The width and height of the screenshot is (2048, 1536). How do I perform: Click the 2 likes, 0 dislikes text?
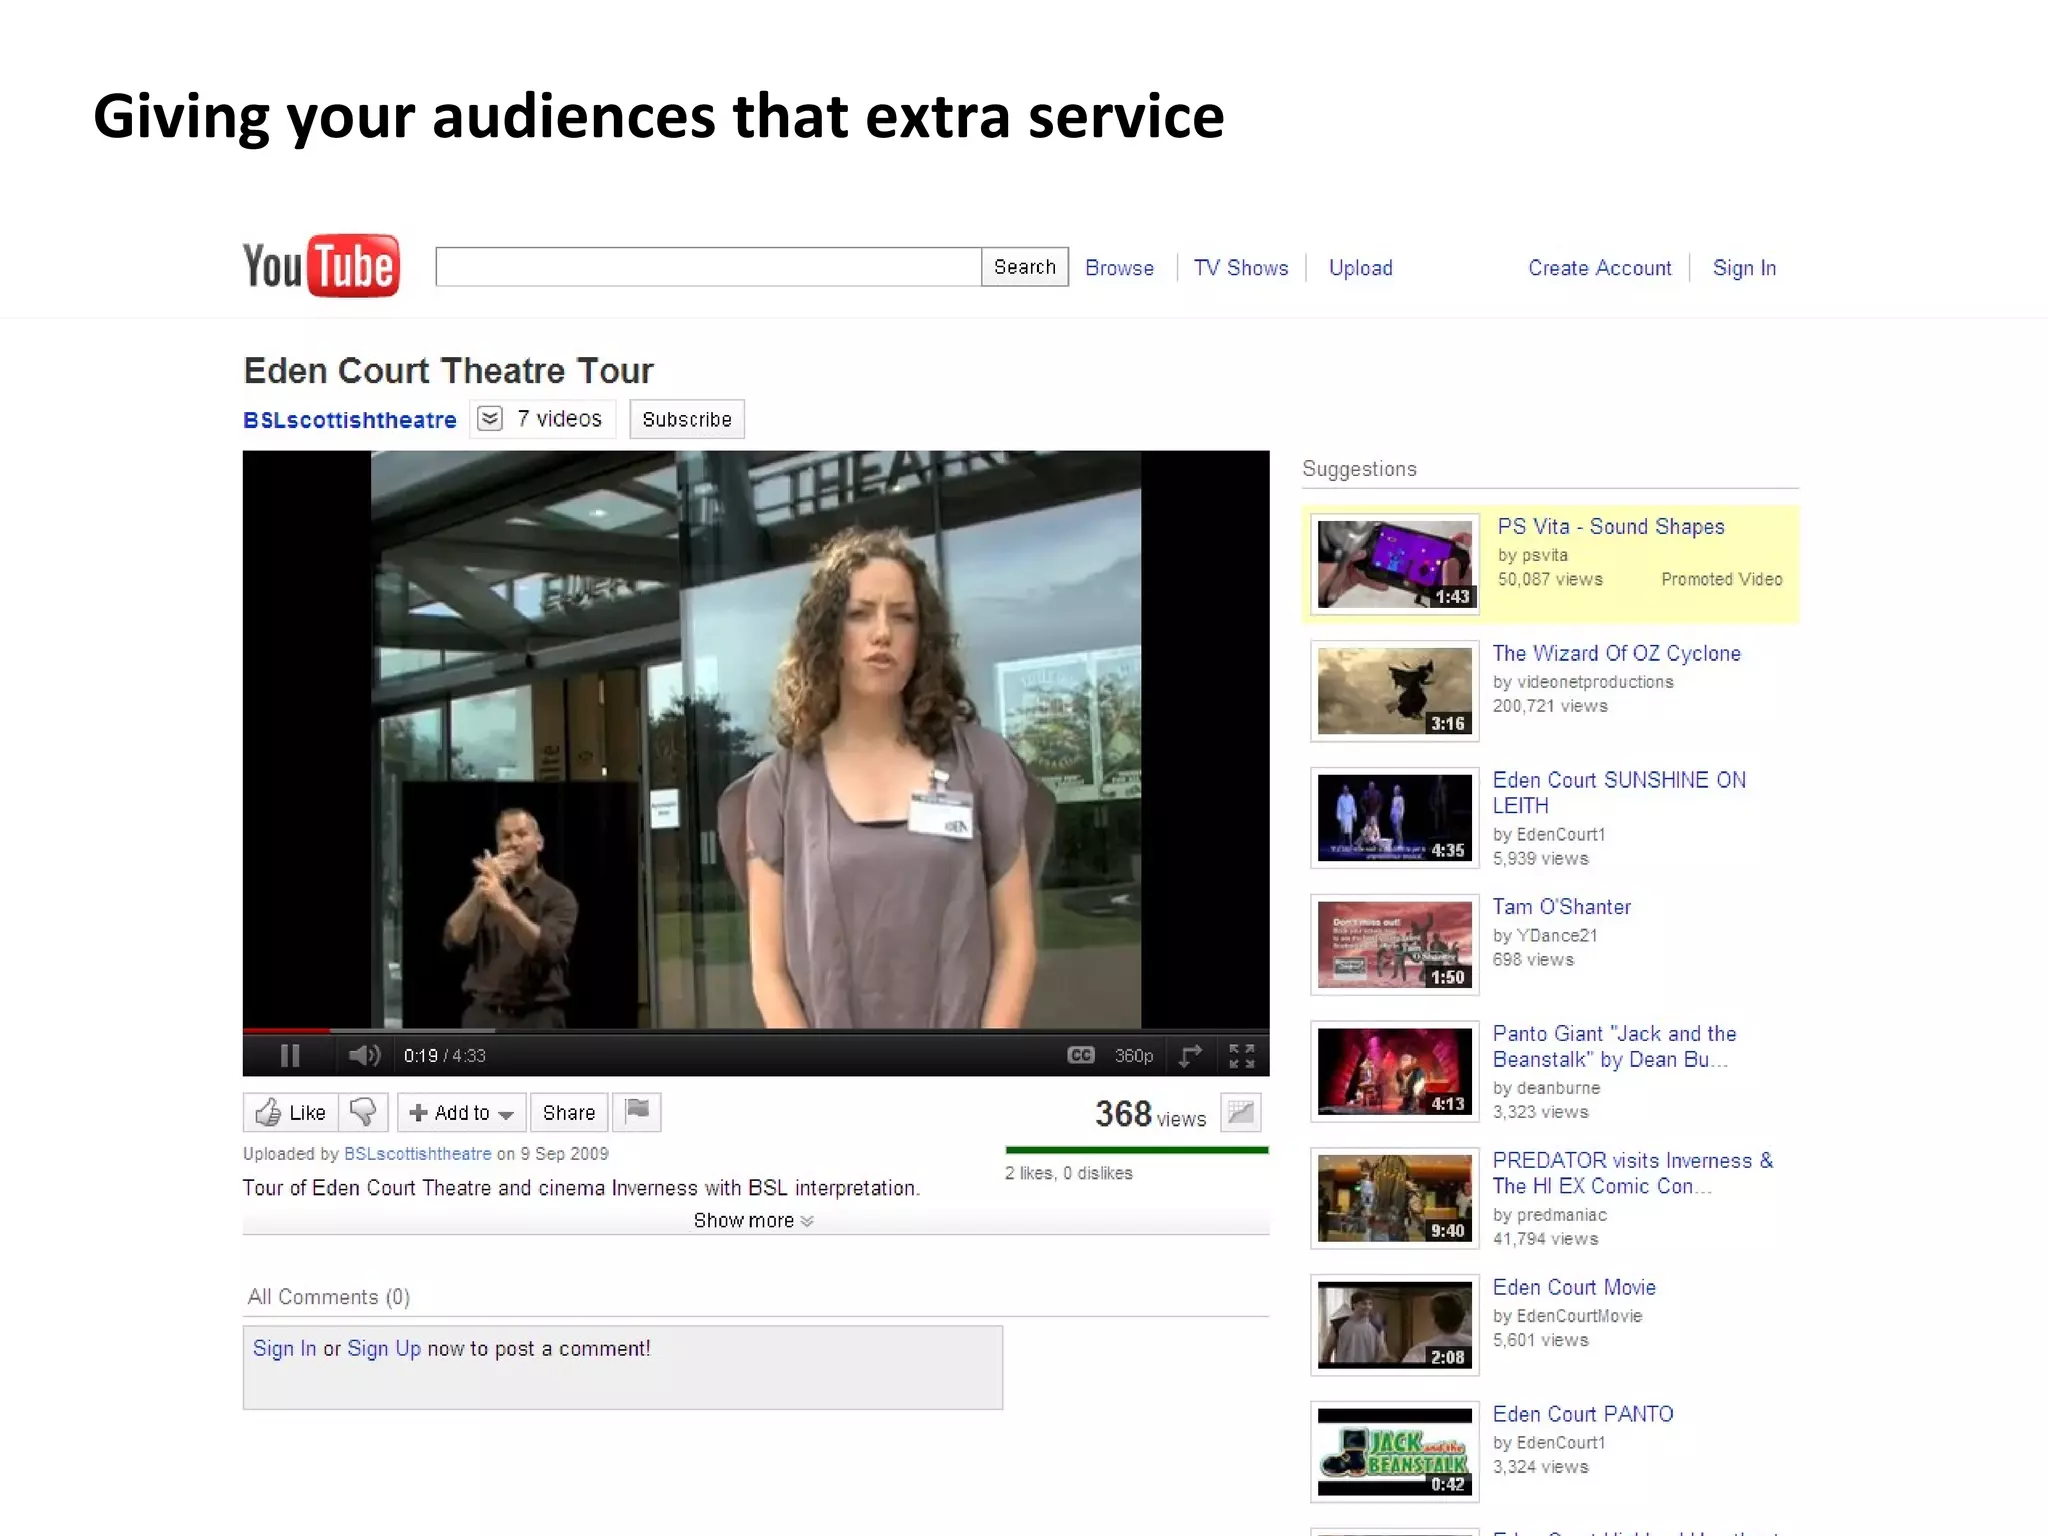click(1068, 1173)
